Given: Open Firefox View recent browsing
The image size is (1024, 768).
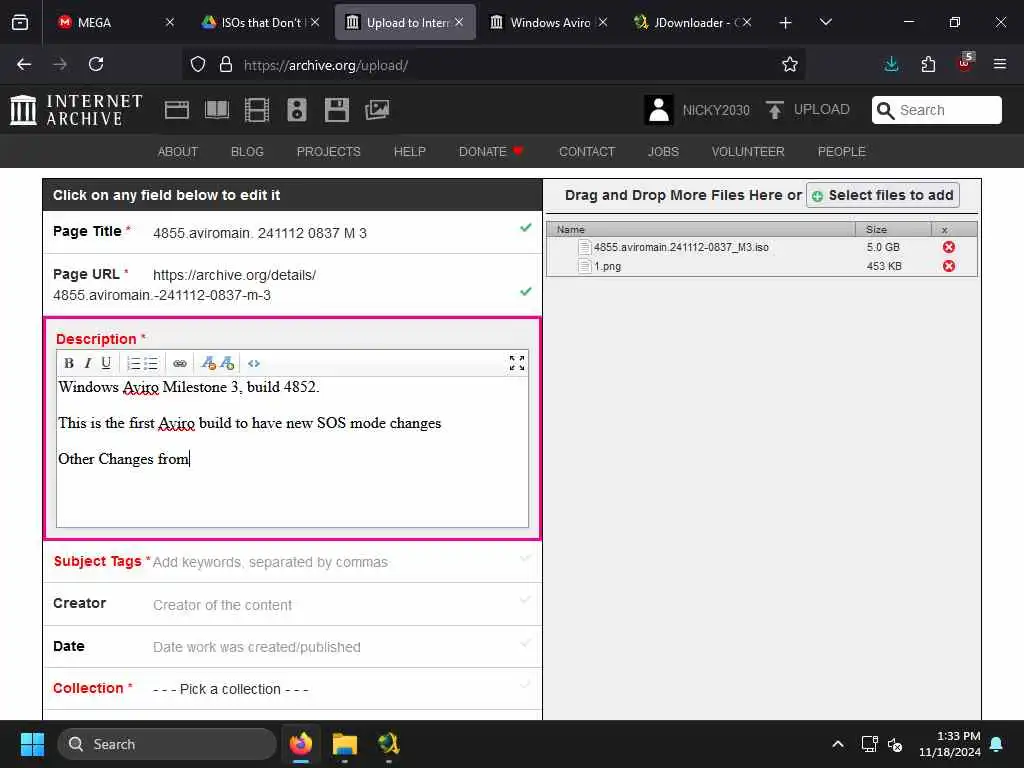Looking at the screenshot, I should (x=20, y=23).
